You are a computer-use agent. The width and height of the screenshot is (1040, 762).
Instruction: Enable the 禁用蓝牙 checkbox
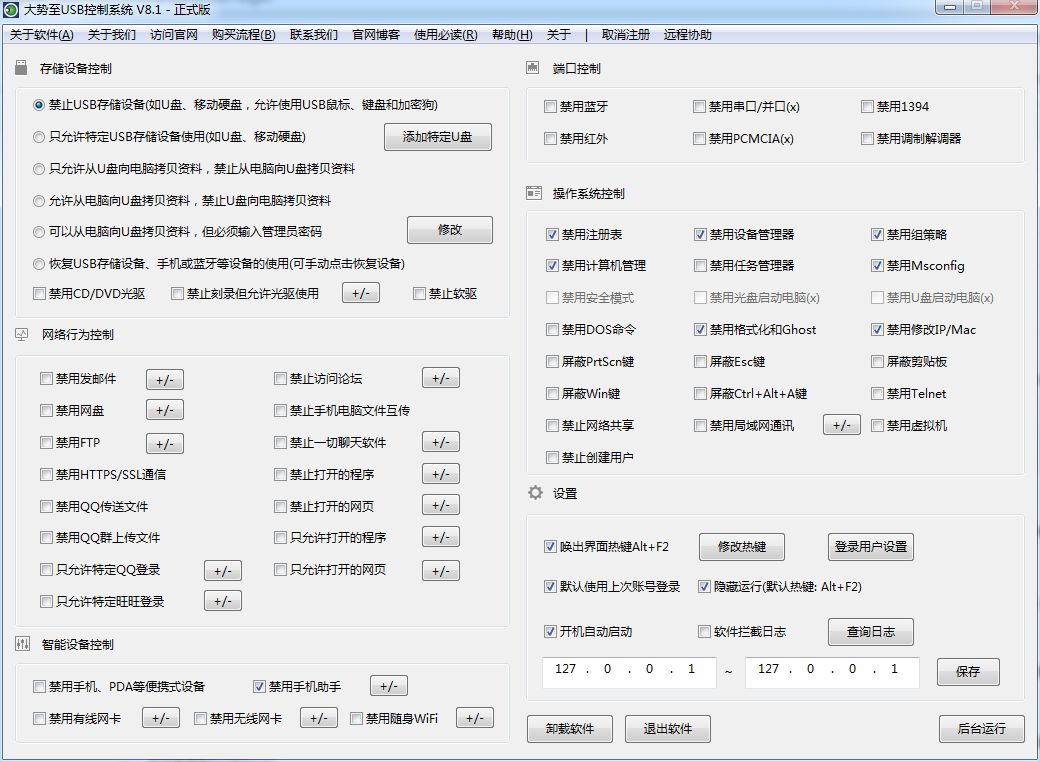(x=551, y=107)
